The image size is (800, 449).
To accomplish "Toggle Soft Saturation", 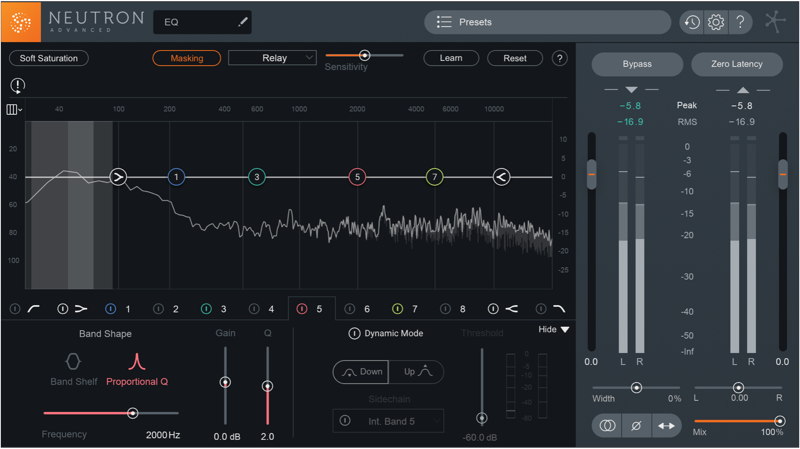I will coord(49,58).
